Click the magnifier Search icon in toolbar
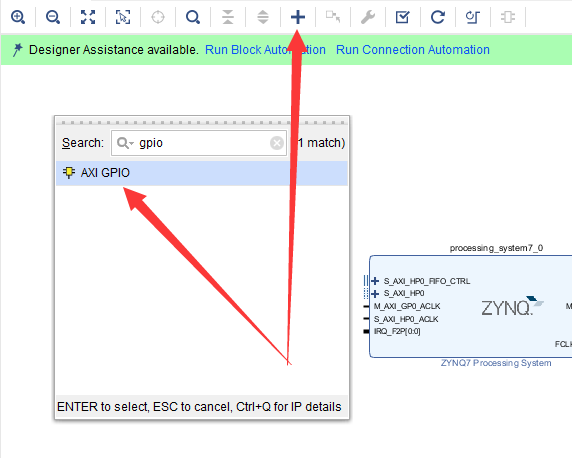The image size is (572, 458). point(193,17)
